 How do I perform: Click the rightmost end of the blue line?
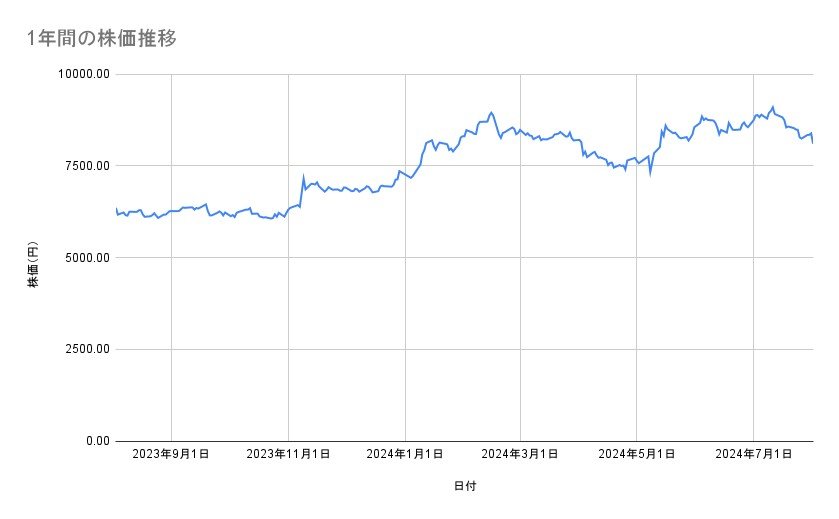[x=812, y=142]
